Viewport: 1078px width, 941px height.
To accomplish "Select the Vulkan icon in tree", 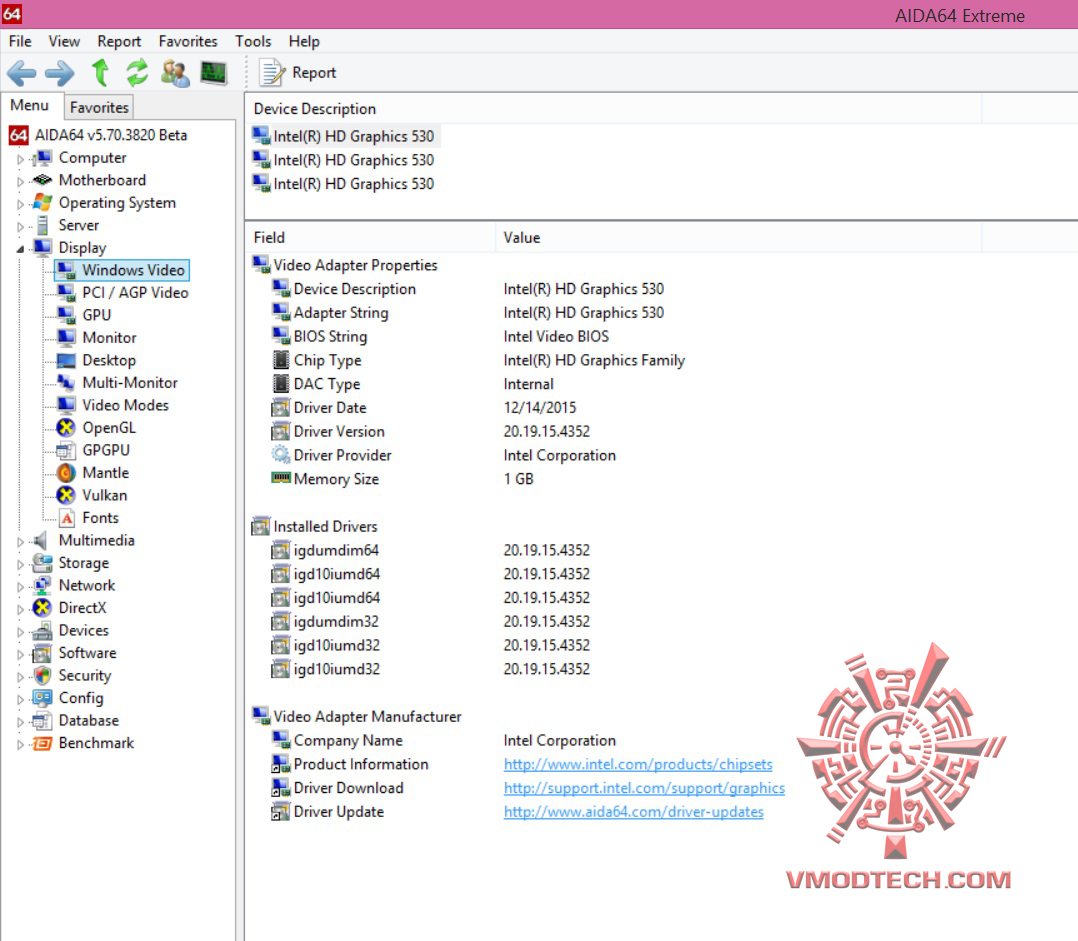I will tap(67, 495).
